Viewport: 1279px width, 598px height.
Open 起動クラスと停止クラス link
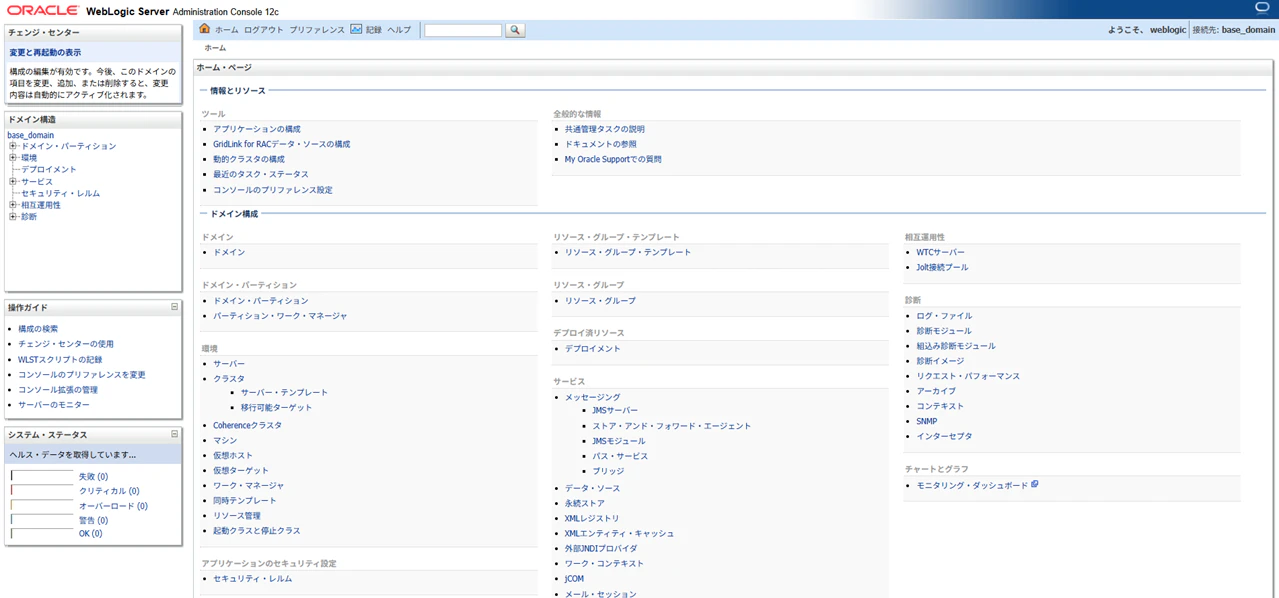click(x=257, y=531)
